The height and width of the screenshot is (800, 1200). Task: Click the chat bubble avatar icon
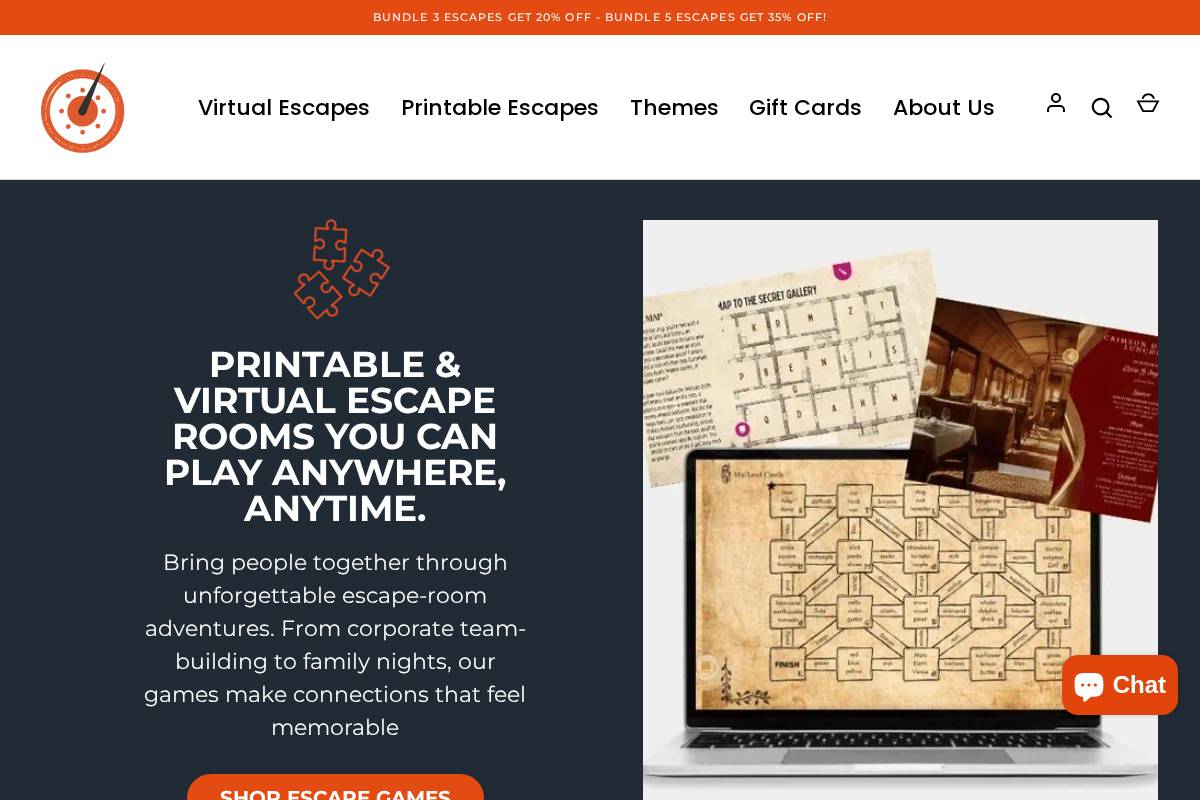coord(1090,685)
